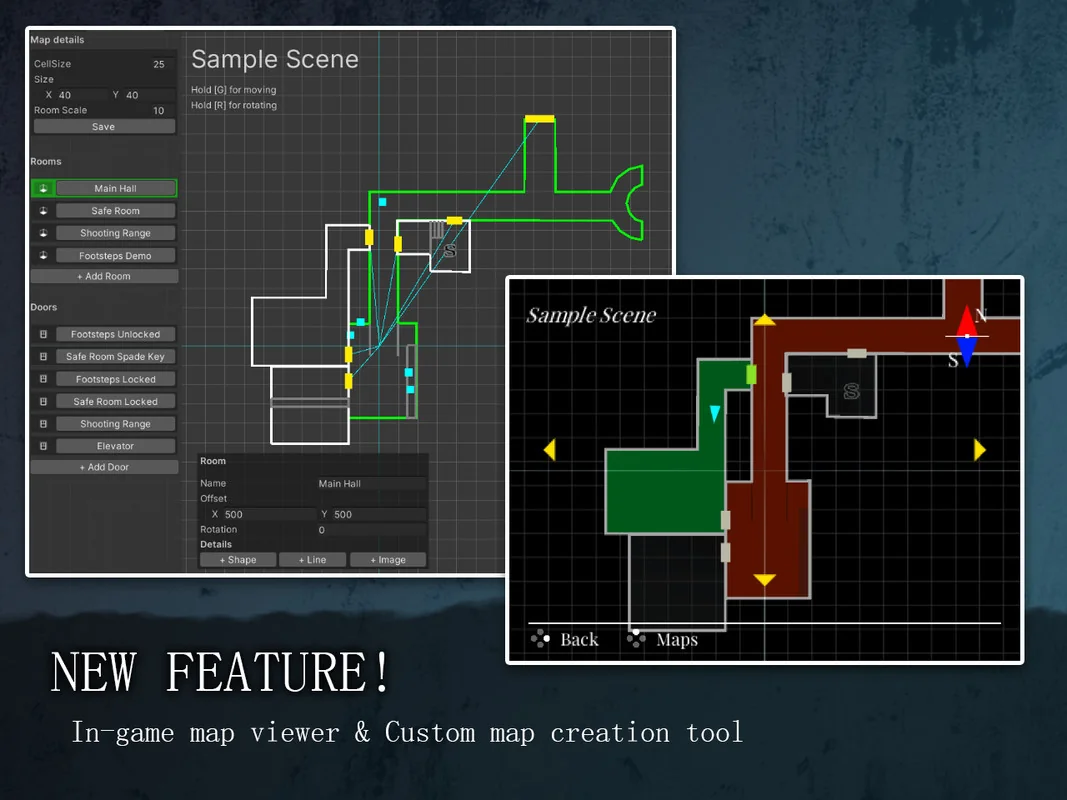Click the cyan player marker arrow
The height and width of the screenshot is (800, 1067).
(x=714, y=414)
